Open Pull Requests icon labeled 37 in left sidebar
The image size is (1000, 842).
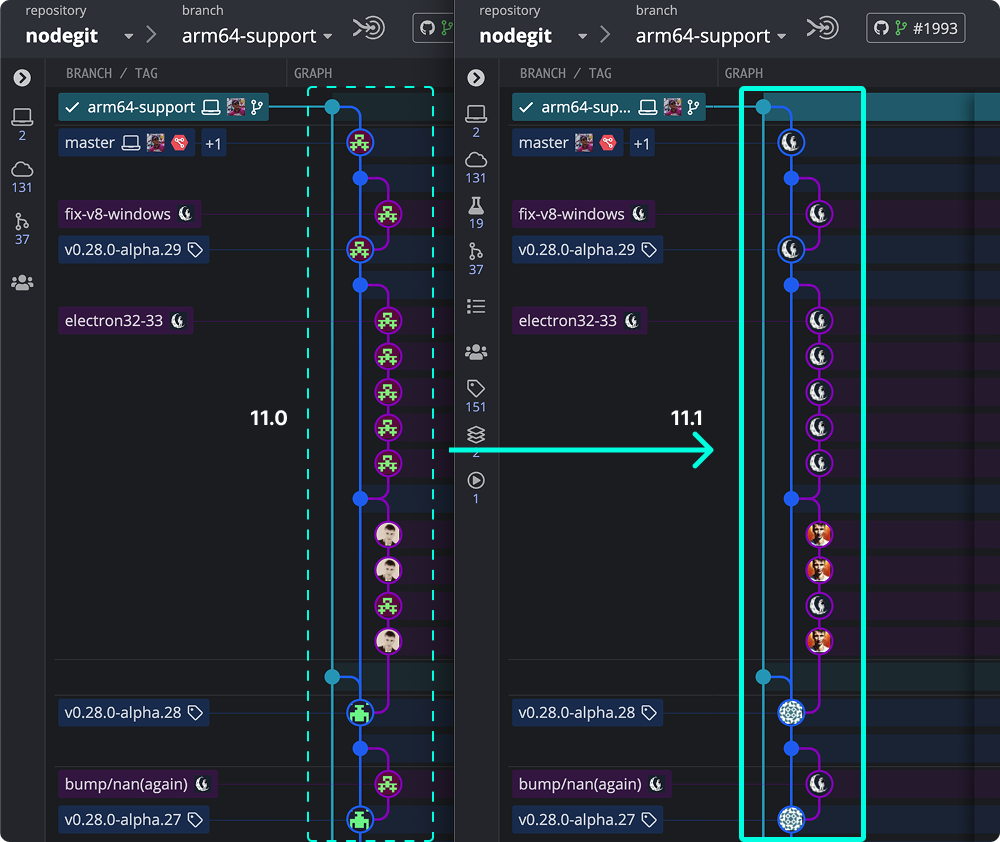22,222
